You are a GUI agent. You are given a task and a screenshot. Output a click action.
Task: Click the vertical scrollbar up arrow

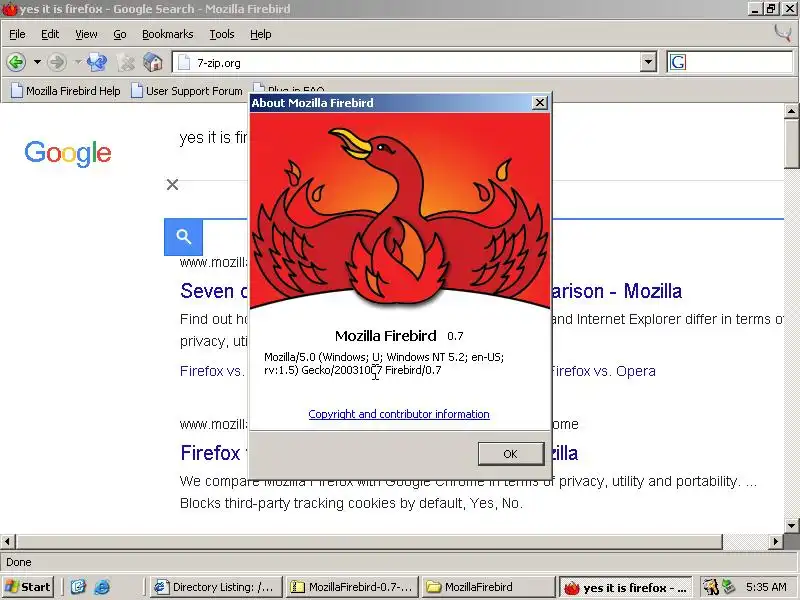791,111
